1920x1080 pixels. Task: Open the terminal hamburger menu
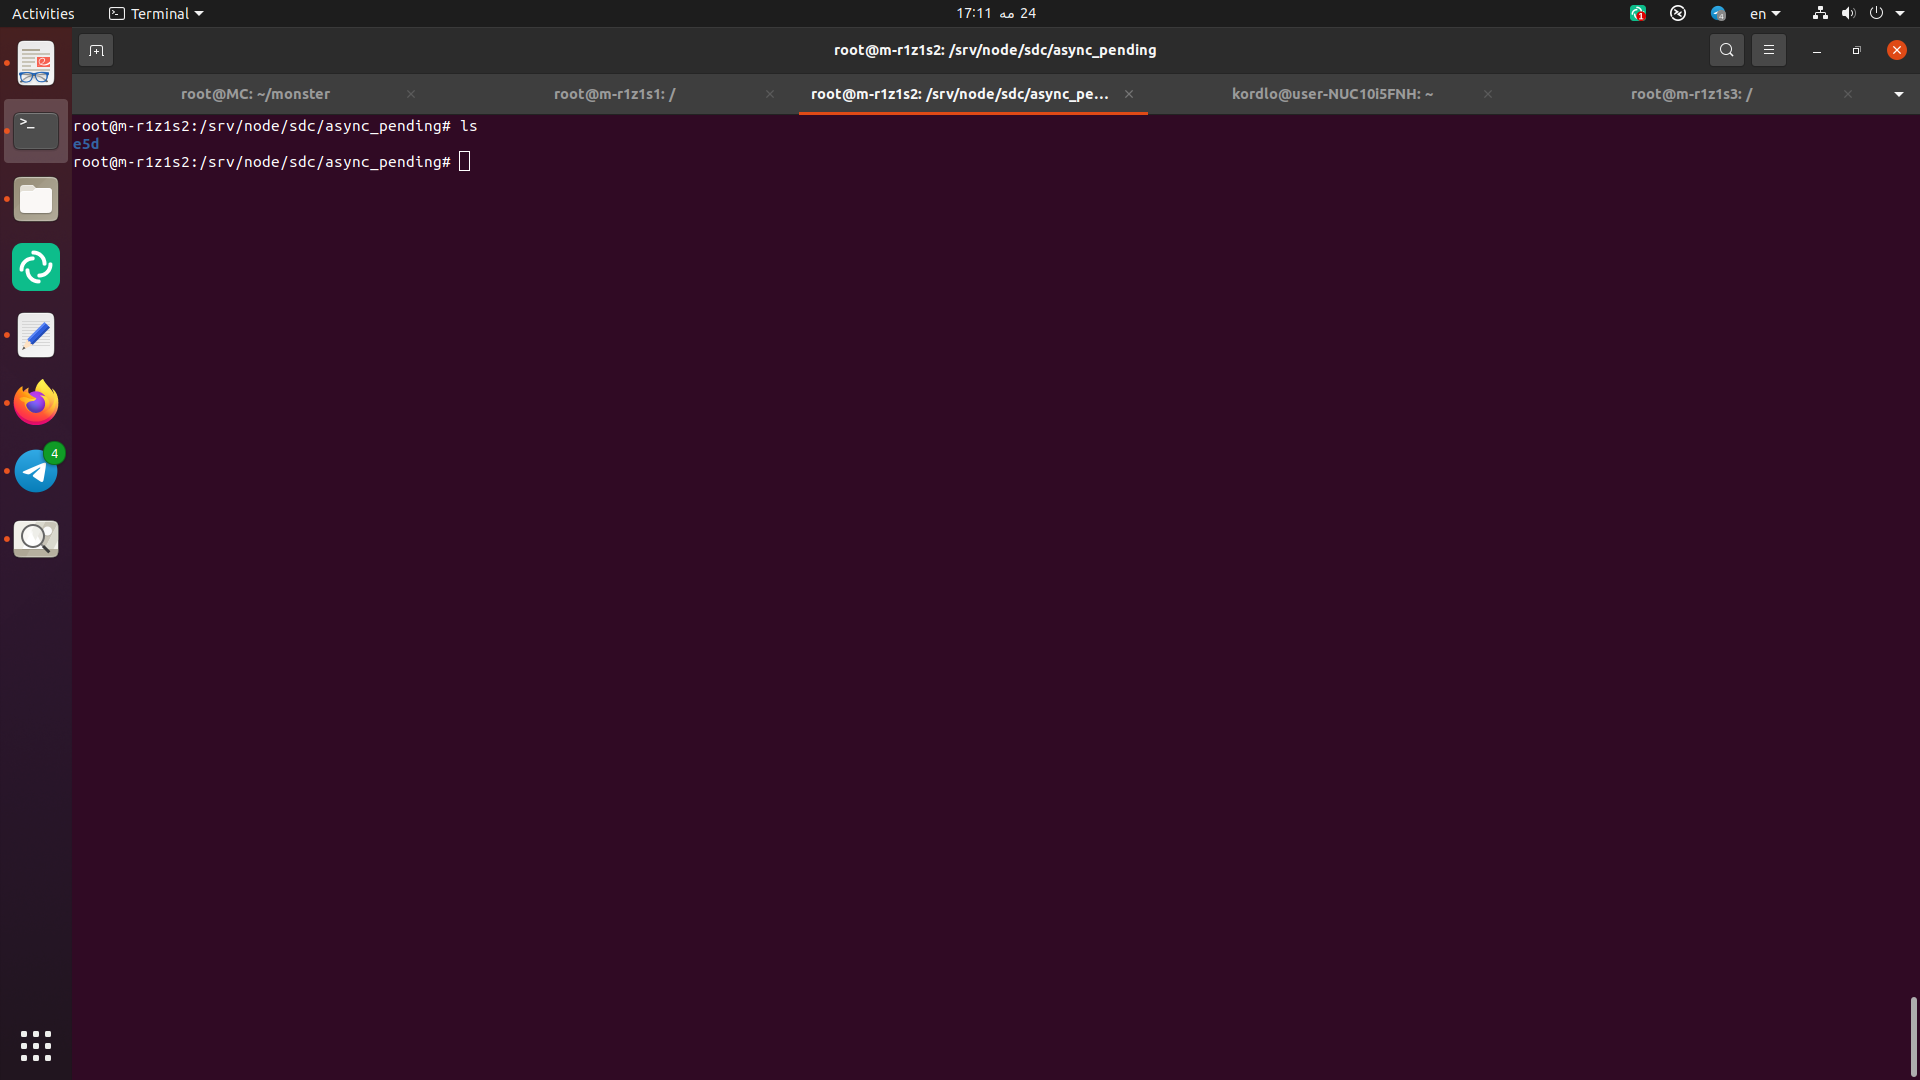point(1768,50)
